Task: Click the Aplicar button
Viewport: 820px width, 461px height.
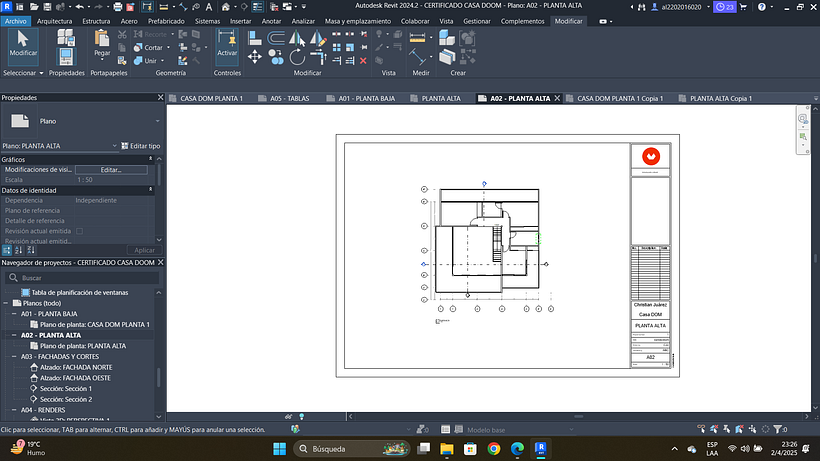Action: pos(144,250)
